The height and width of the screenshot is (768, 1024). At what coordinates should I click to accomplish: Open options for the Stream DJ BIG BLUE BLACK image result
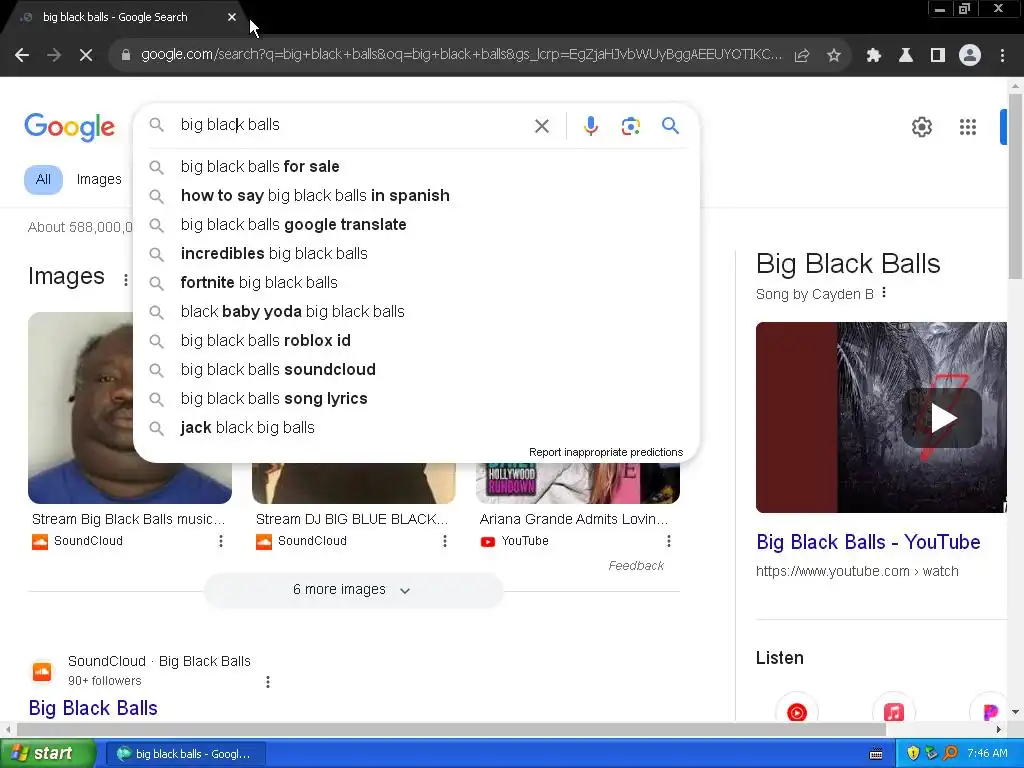coord(445,541)
